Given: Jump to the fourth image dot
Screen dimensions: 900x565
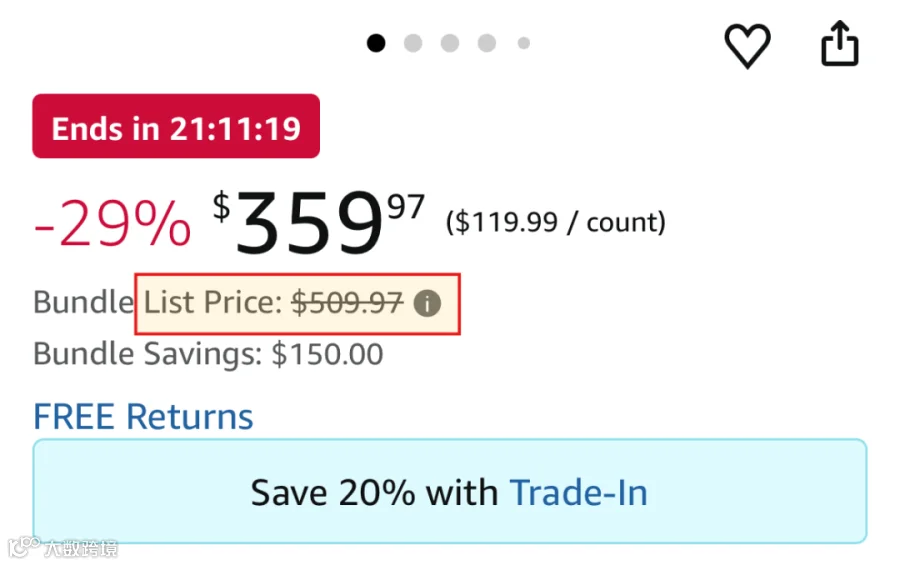Looking at the screenshot, I should [x=486, y=43].
